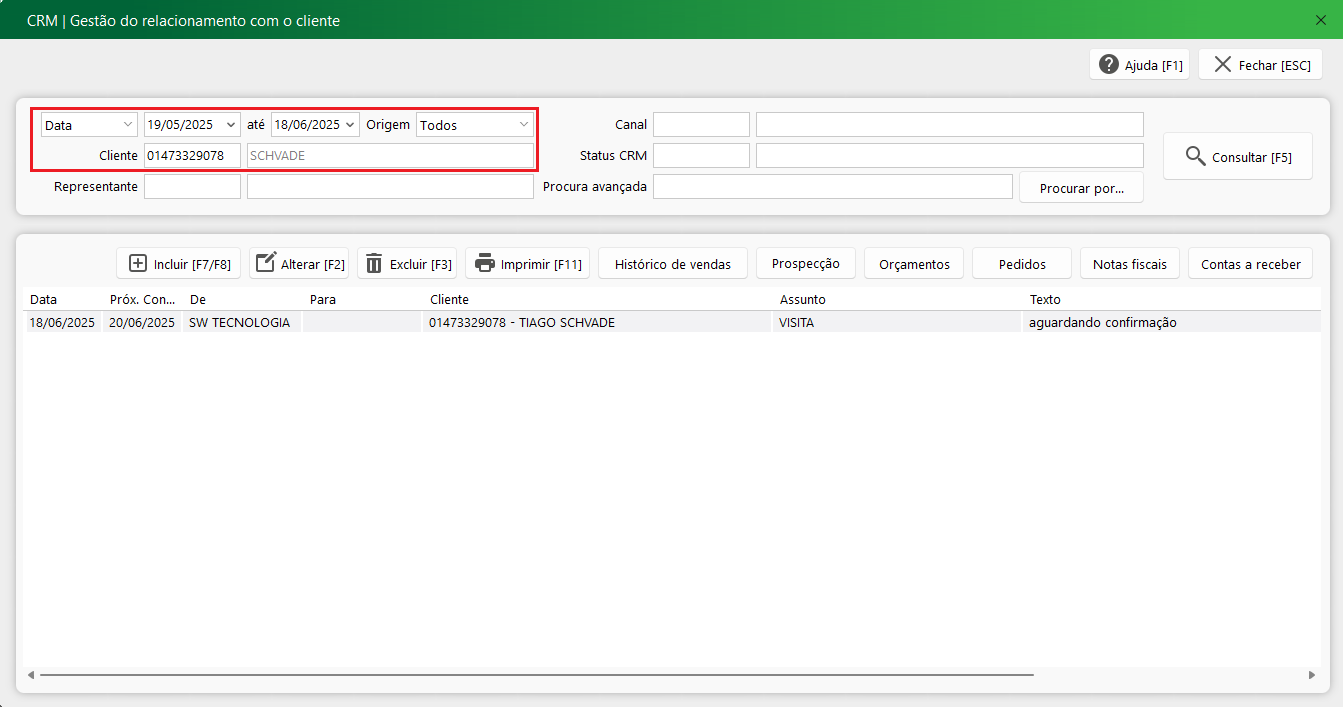The height and width of the screenshot is (707, 1343).
Task: Click the Consultar magnifying glass icon
Action: tap(1195, 156)
